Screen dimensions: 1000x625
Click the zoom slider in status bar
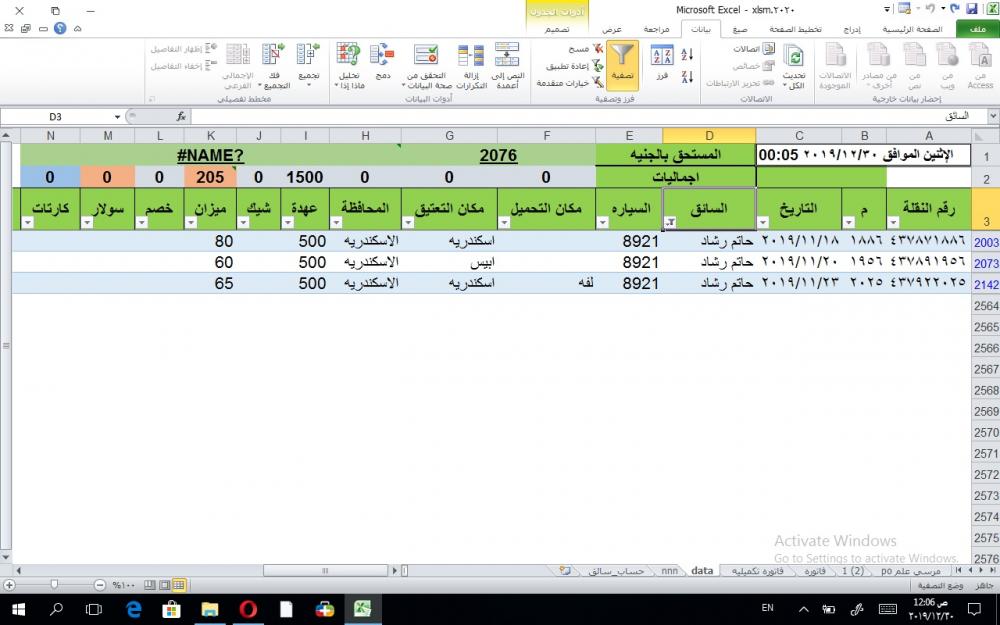[x=54, y=585]
